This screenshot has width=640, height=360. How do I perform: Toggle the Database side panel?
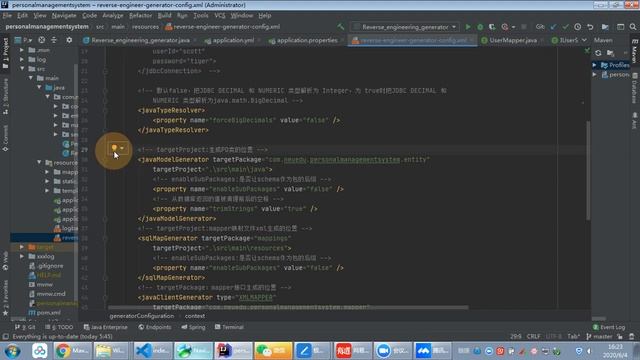click(x=635, y=88)
